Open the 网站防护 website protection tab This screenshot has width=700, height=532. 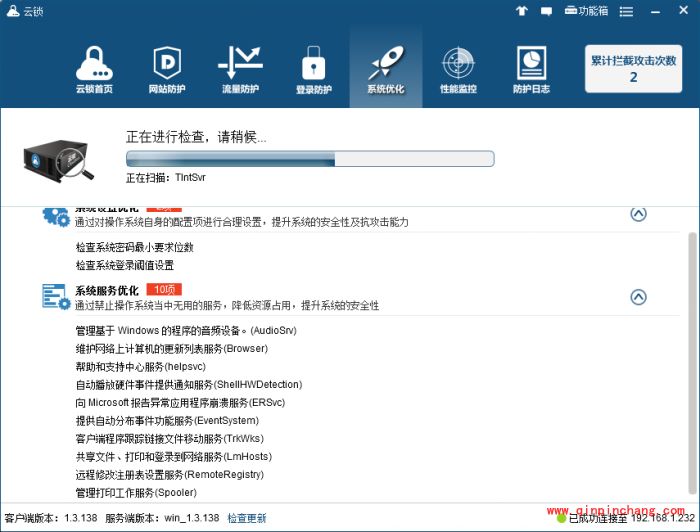(167, 70)
